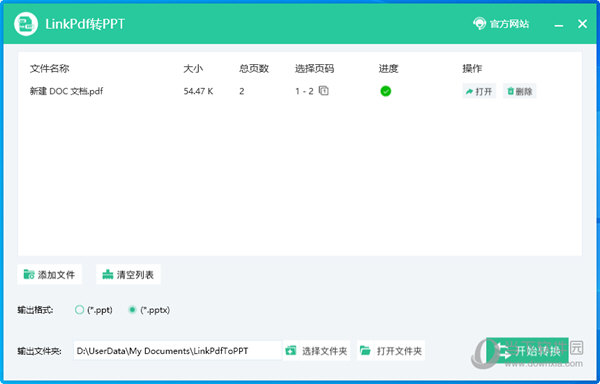Click the 输出文件夹 label

pos(39,351)
